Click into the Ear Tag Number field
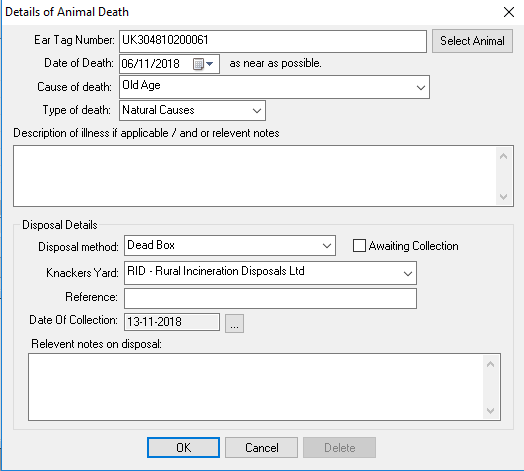The height and width of the screenshot is (471, 524). [273, 41]
